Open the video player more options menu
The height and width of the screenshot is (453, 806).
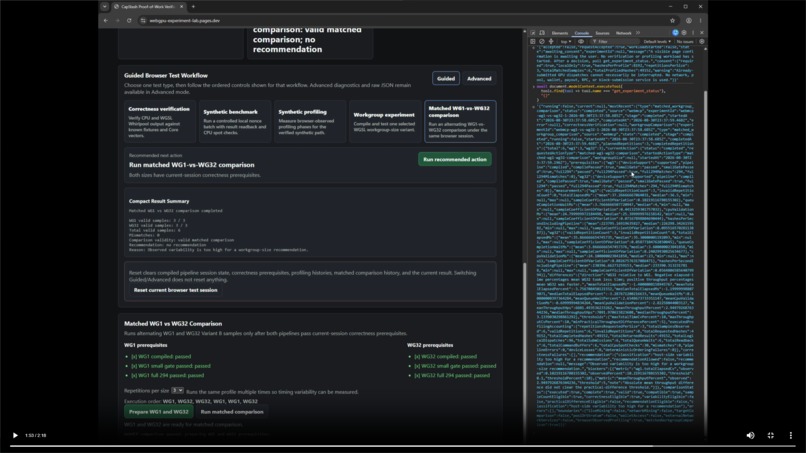click(791, 435)
